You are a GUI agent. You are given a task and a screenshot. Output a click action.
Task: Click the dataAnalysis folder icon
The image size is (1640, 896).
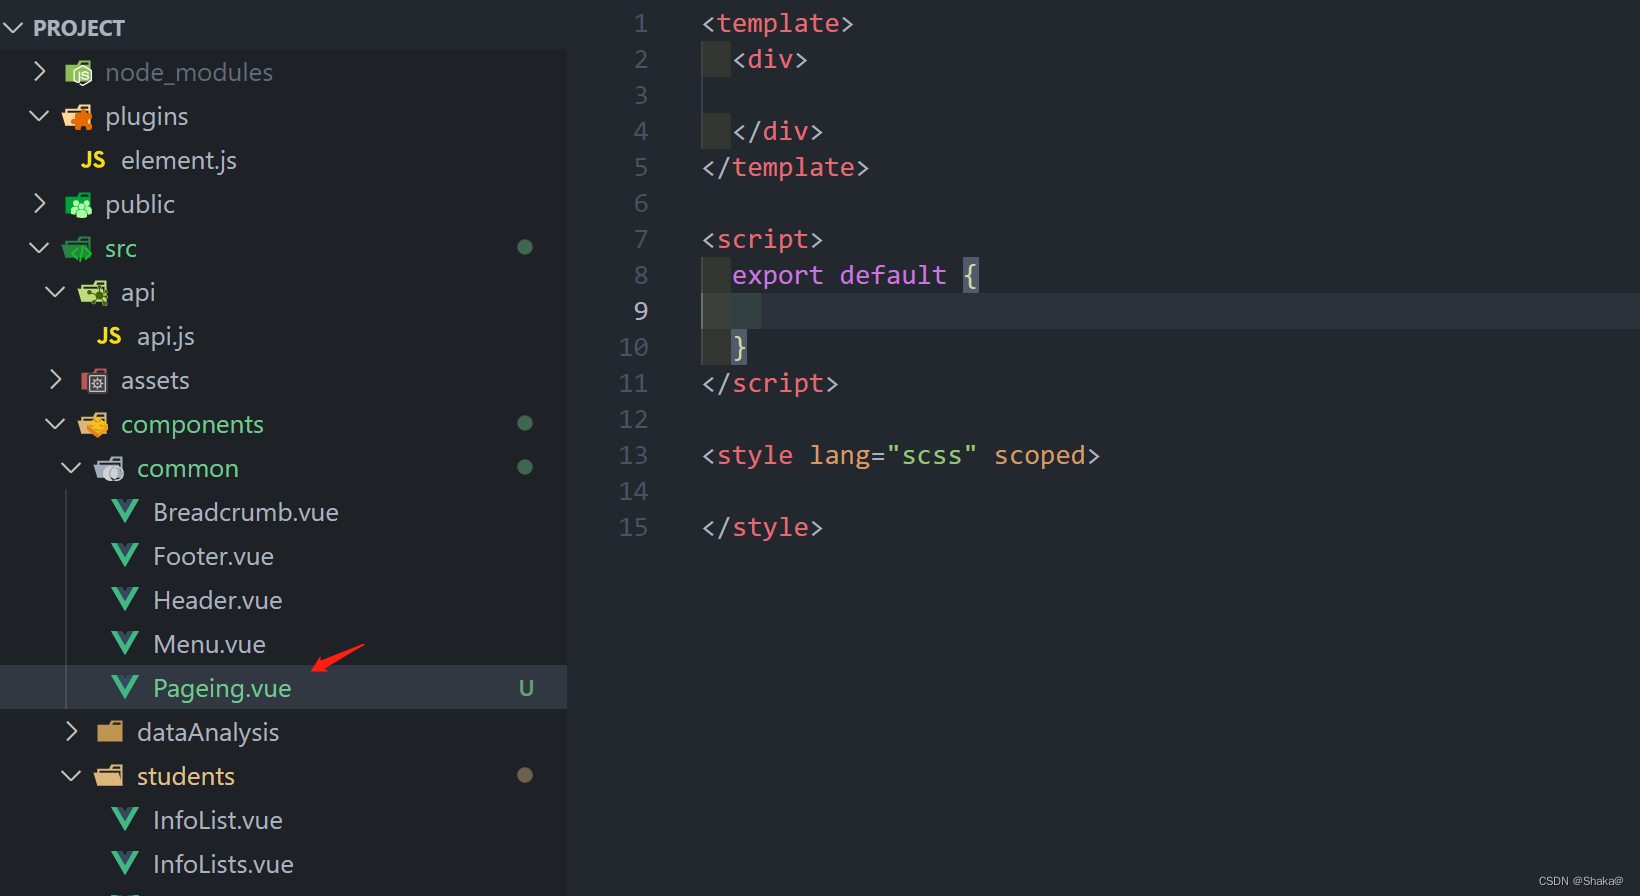click(x=110, y=732)
